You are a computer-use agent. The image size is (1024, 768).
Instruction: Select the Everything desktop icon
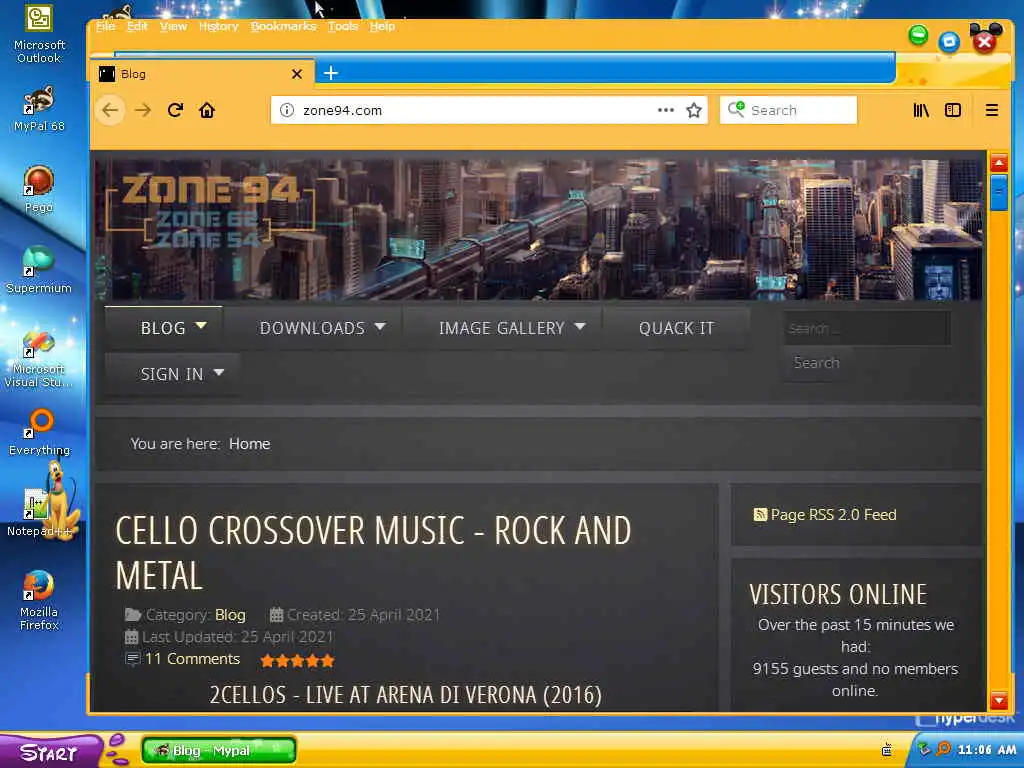(x=39, y=432)
